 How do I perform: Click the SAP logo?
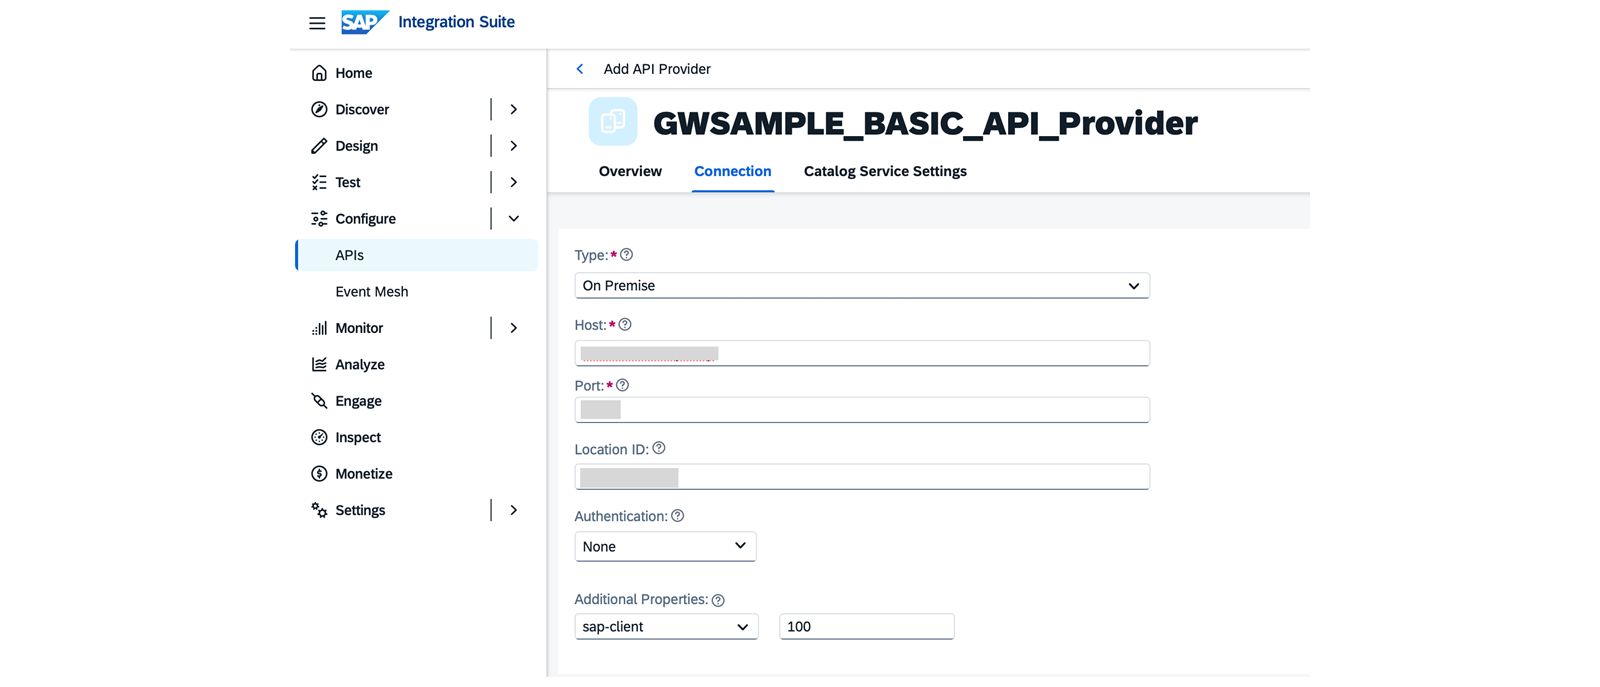364,22
